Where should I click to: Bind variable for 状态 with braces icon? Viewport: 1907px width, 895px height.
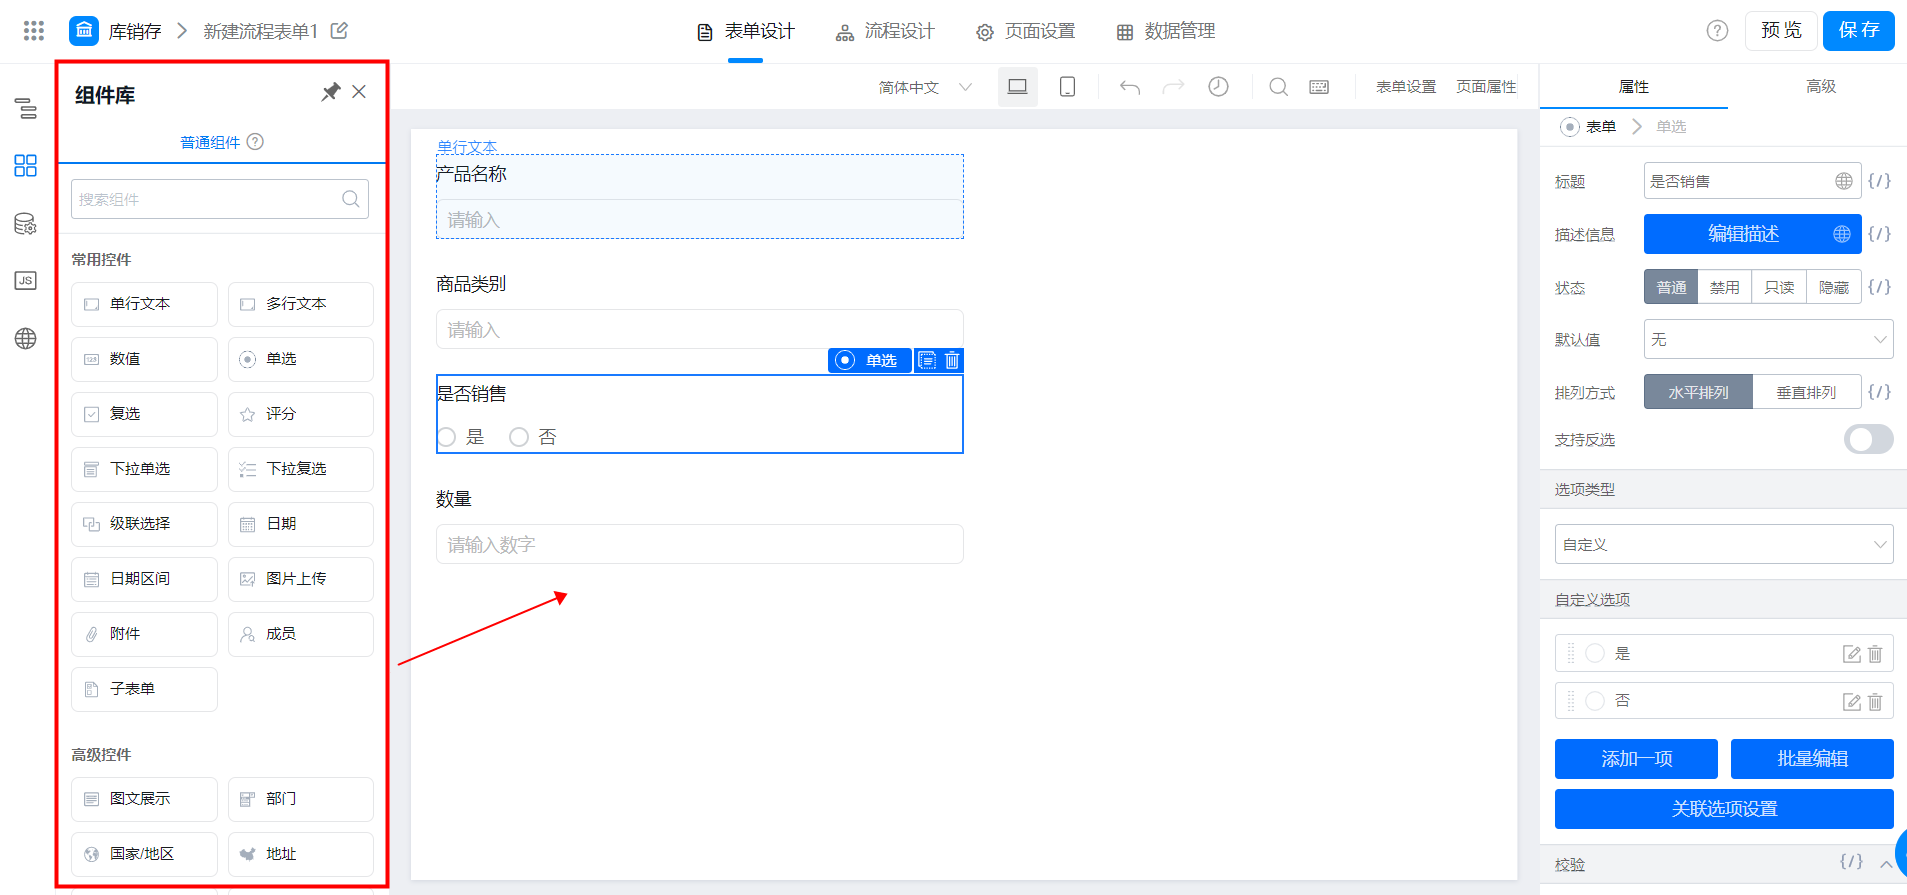1880,287
